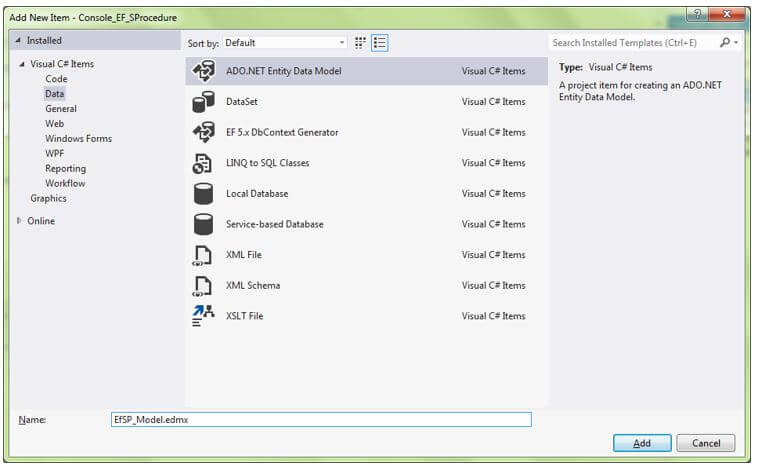Click Visual C# Items in the DataSet row

coord(493,102)
